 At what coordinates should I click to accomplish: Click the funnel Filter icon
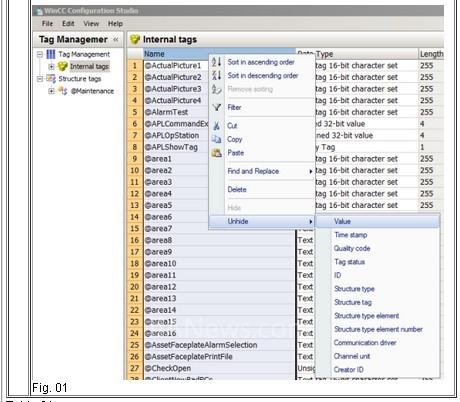[x=217, y=107]
